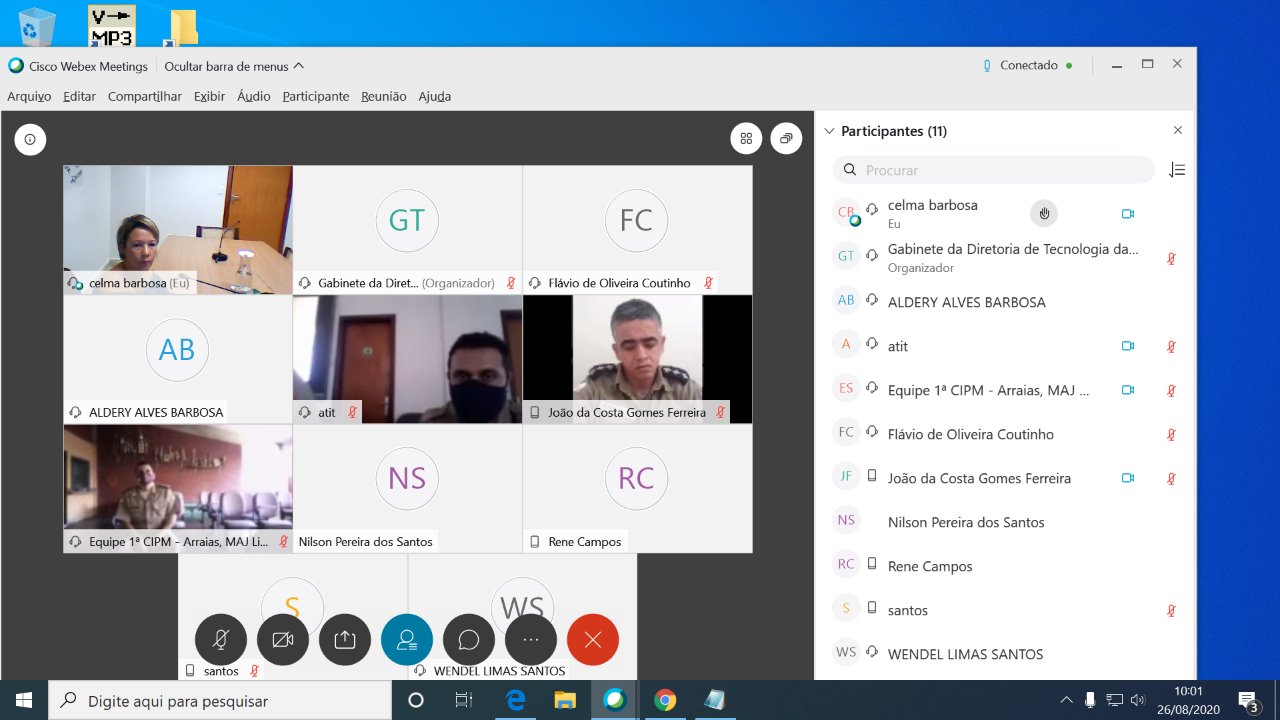Click the share content button

345,640
